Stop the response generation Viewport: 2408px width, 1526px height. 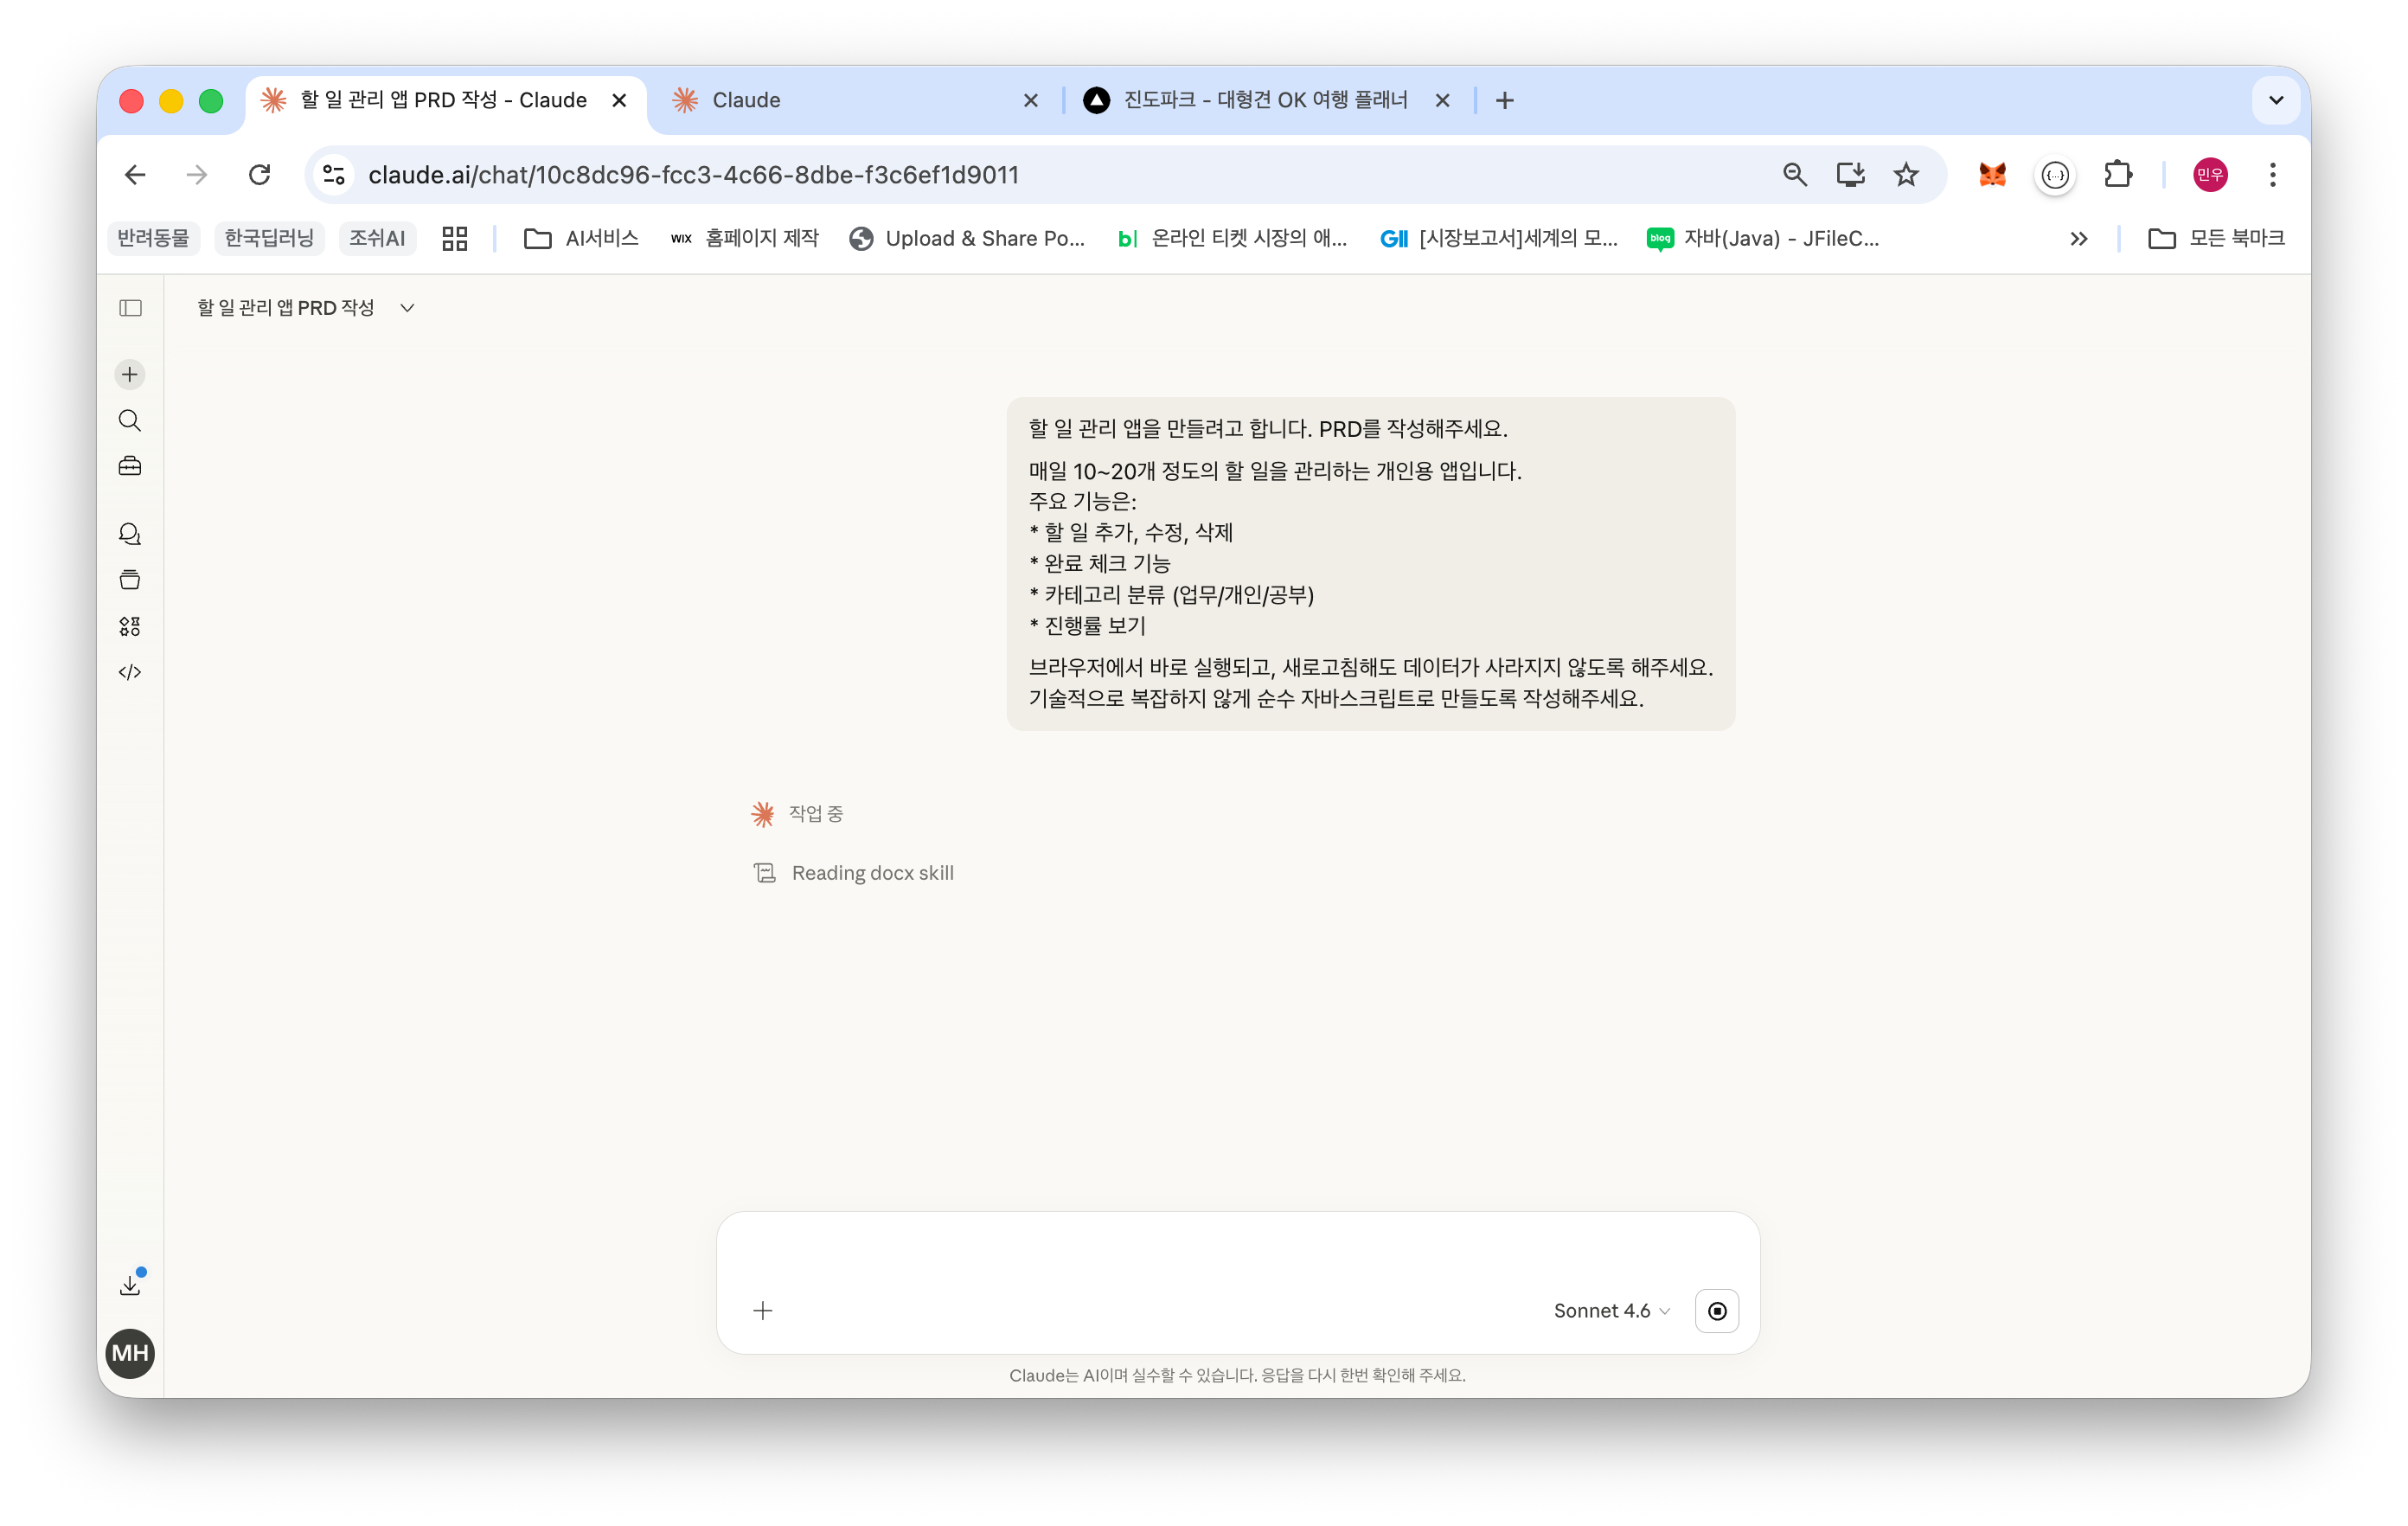click(x=1716, y=1311)
